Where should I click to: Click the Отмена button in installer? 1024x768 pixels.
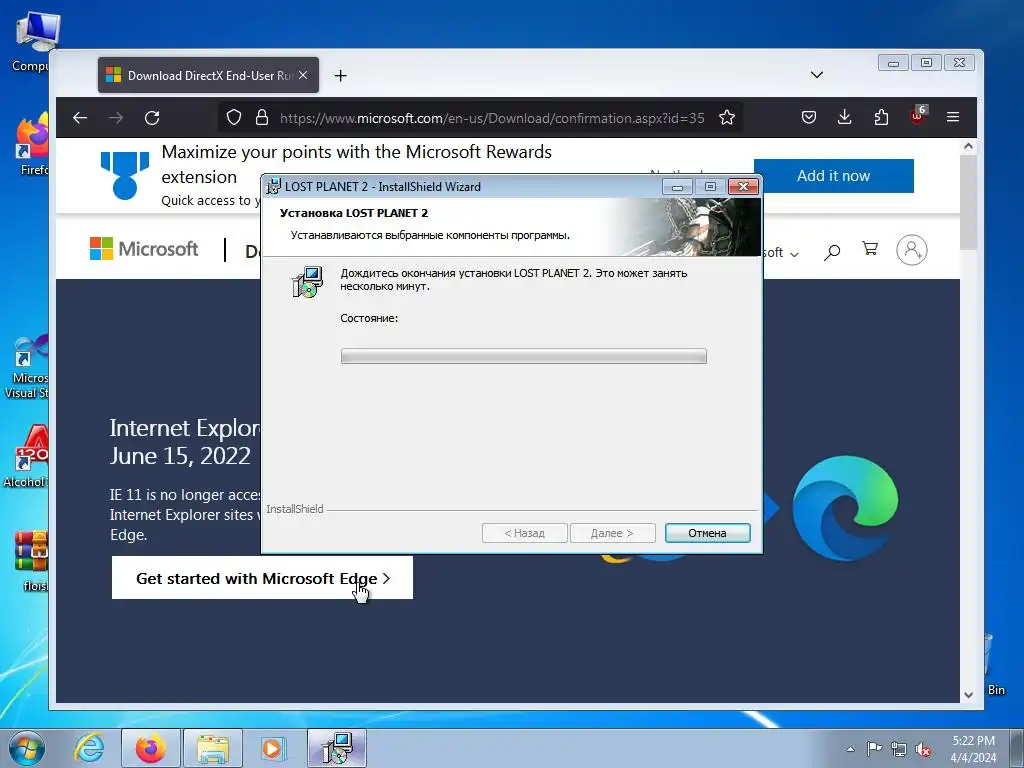tap(707, 533)
